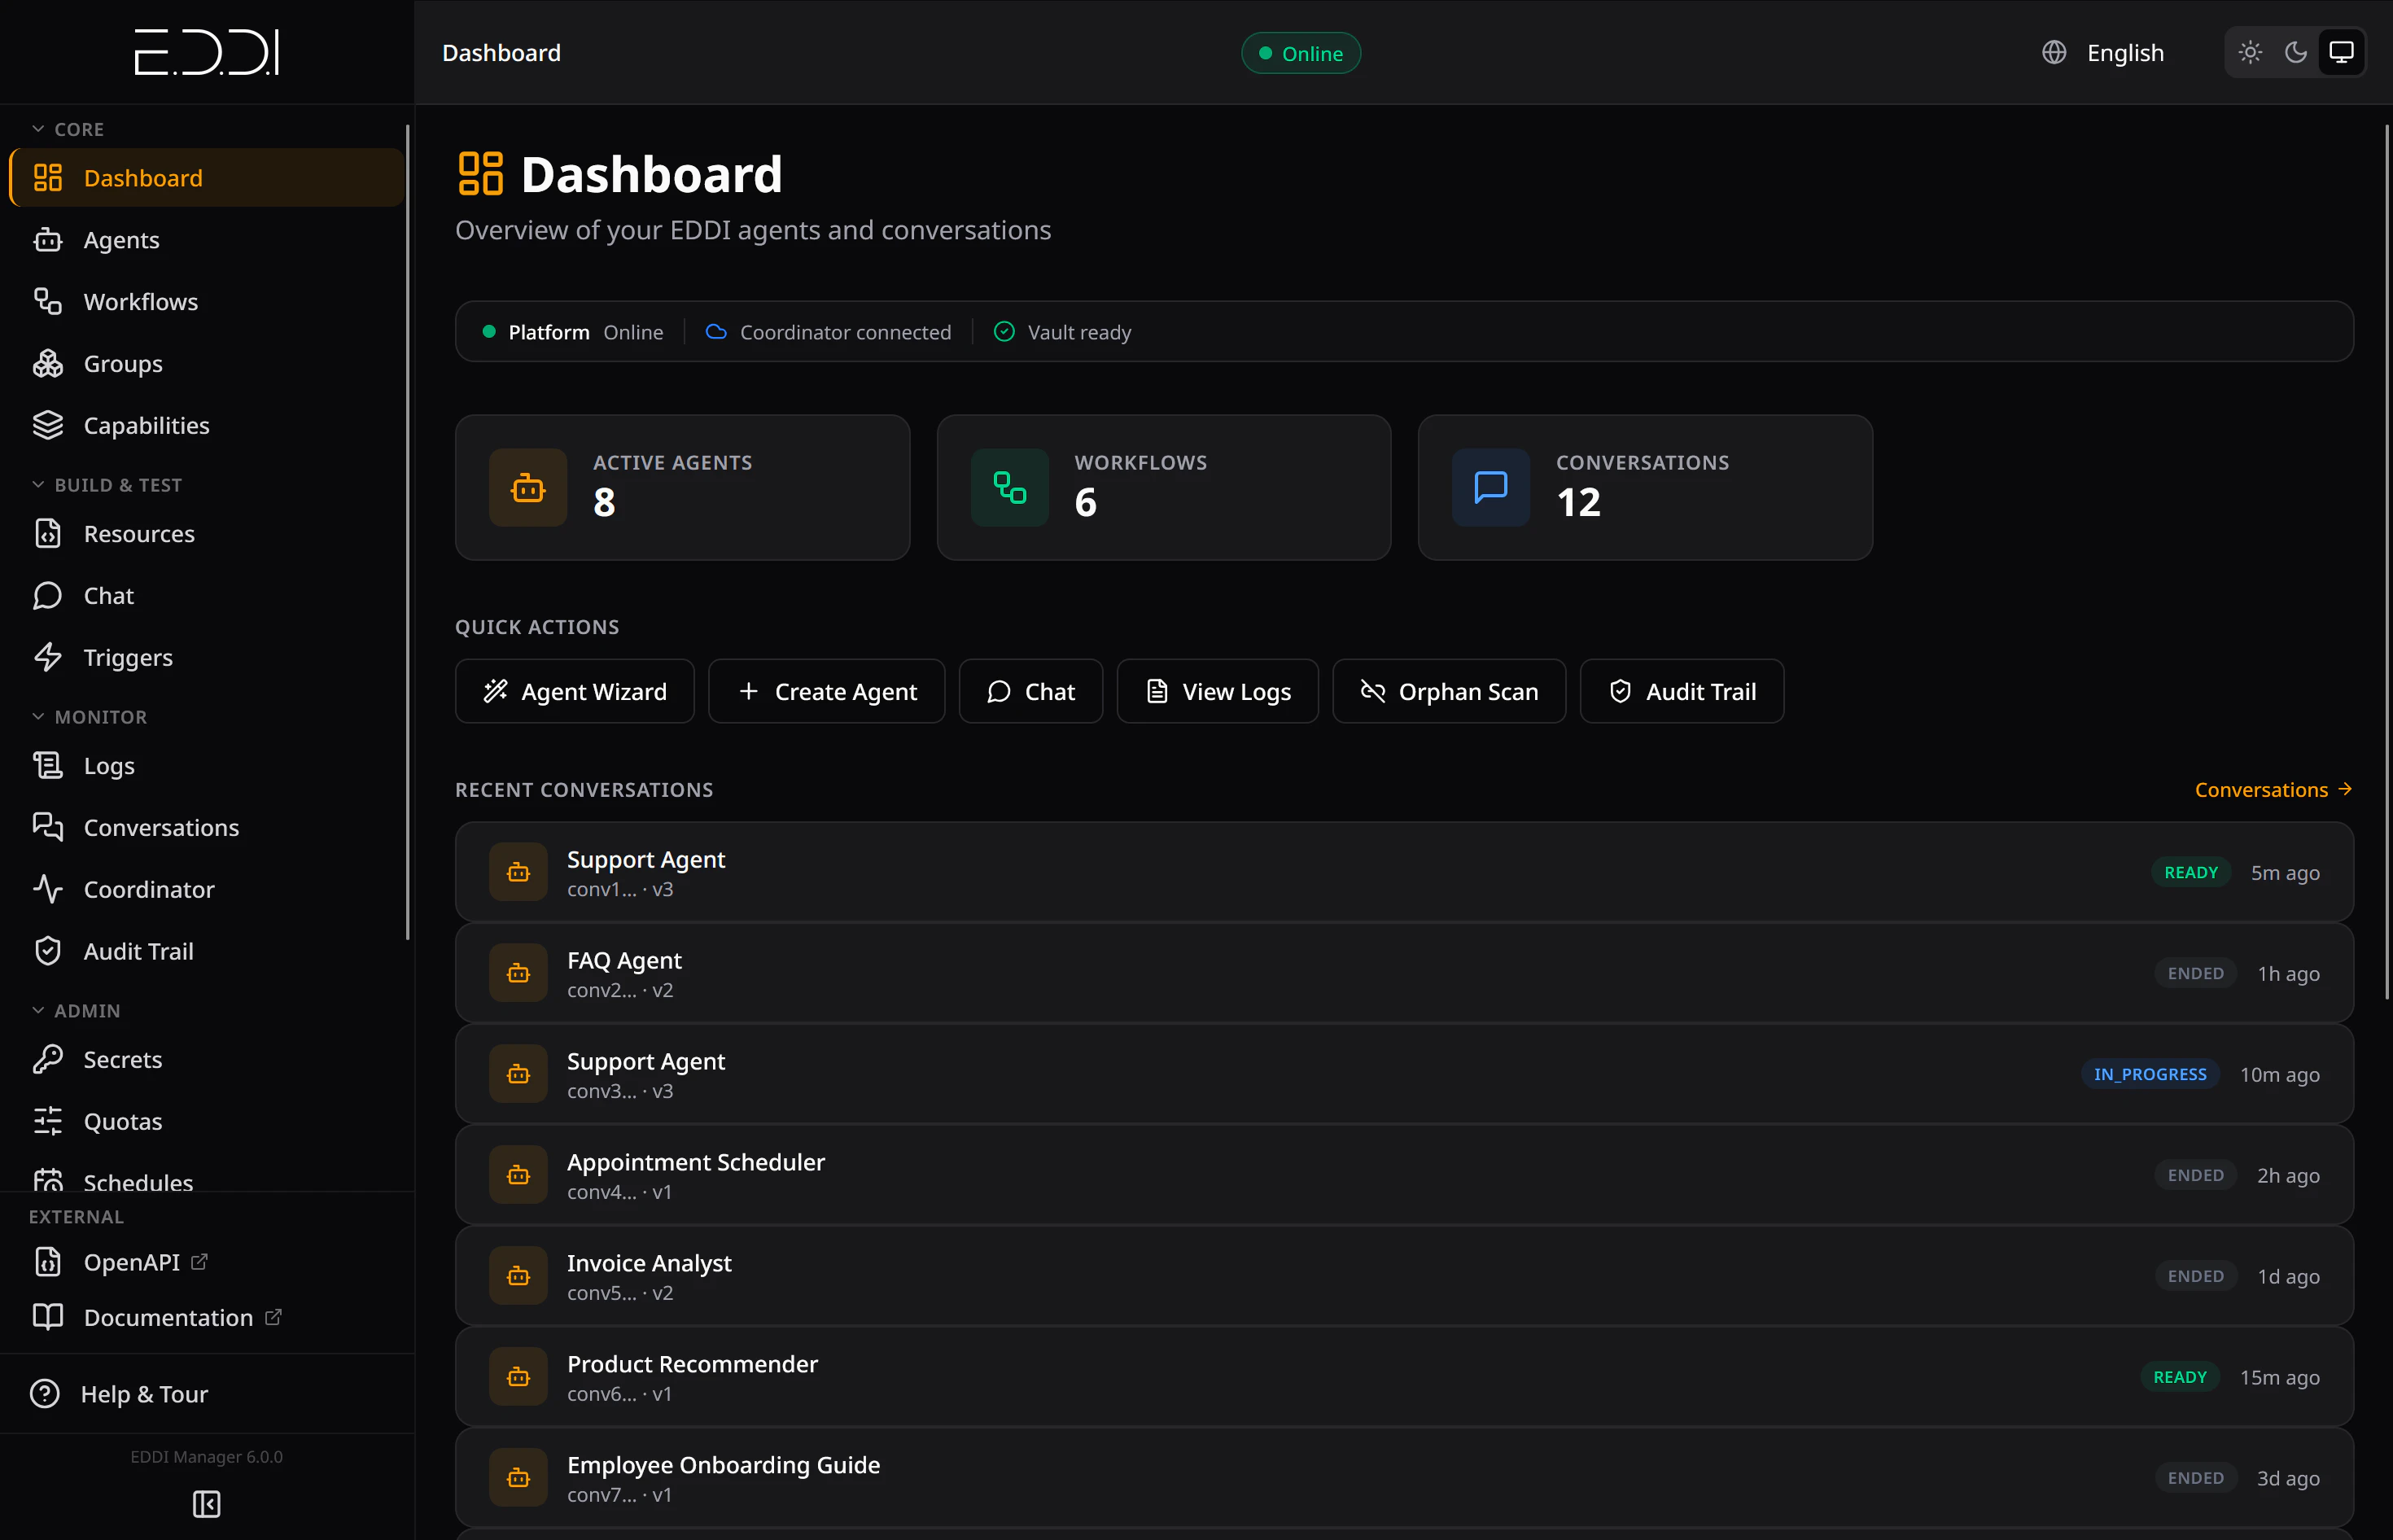Open the Conversations link above recent list
Image resolution: width=2393 pixels, height=1540 pixels.
2273,789
